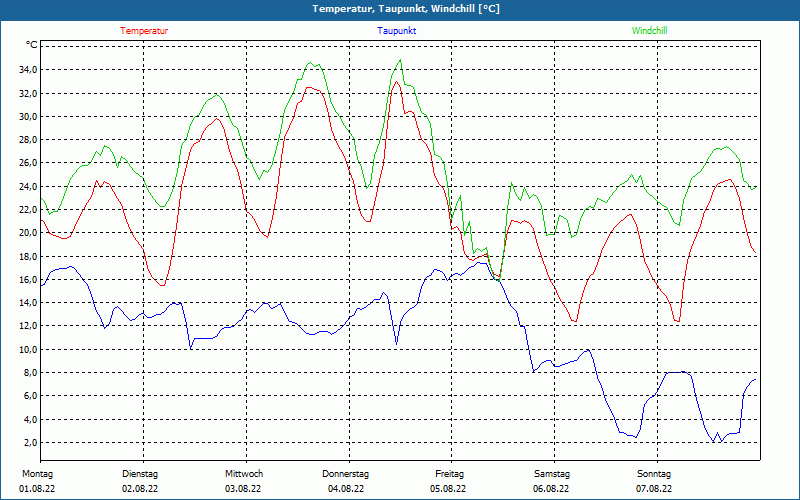Click the 12,0 y-axis value

point(28,326)
